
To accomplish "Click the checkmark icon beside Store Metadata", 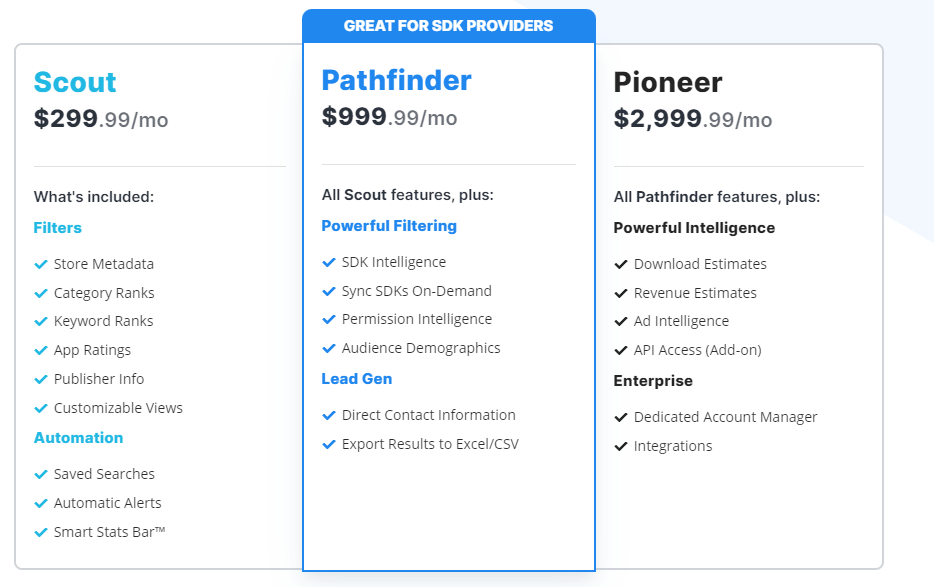I will click(41, 265).
